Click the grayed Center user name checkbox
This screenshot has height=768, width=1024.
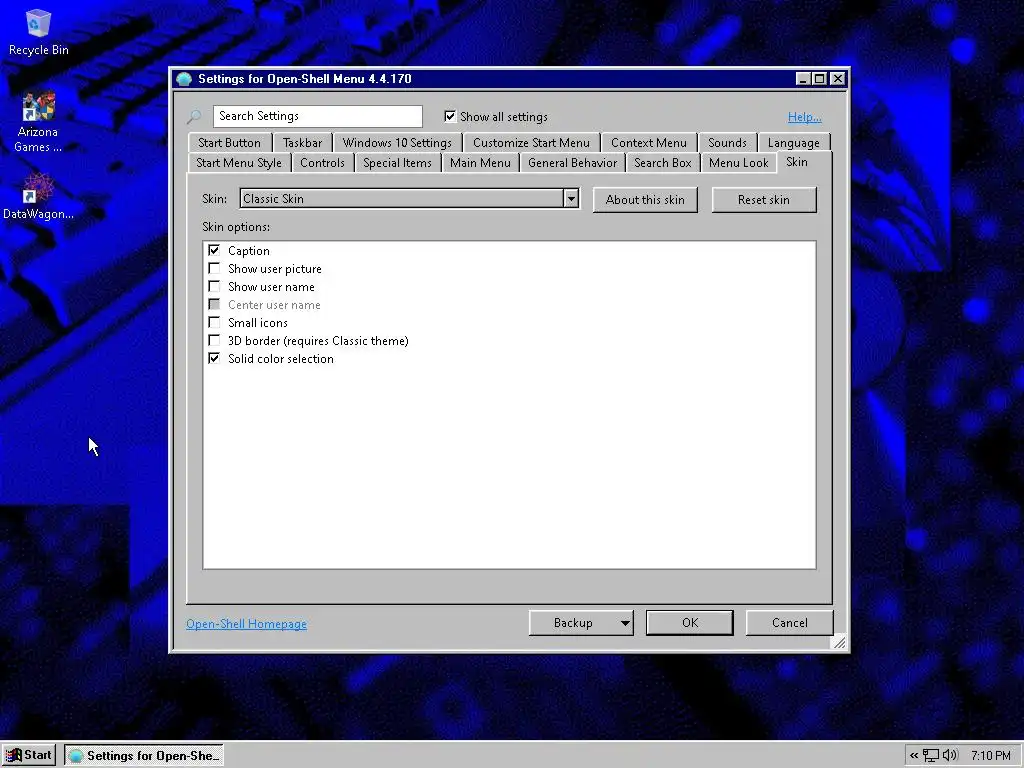(214, 304)
